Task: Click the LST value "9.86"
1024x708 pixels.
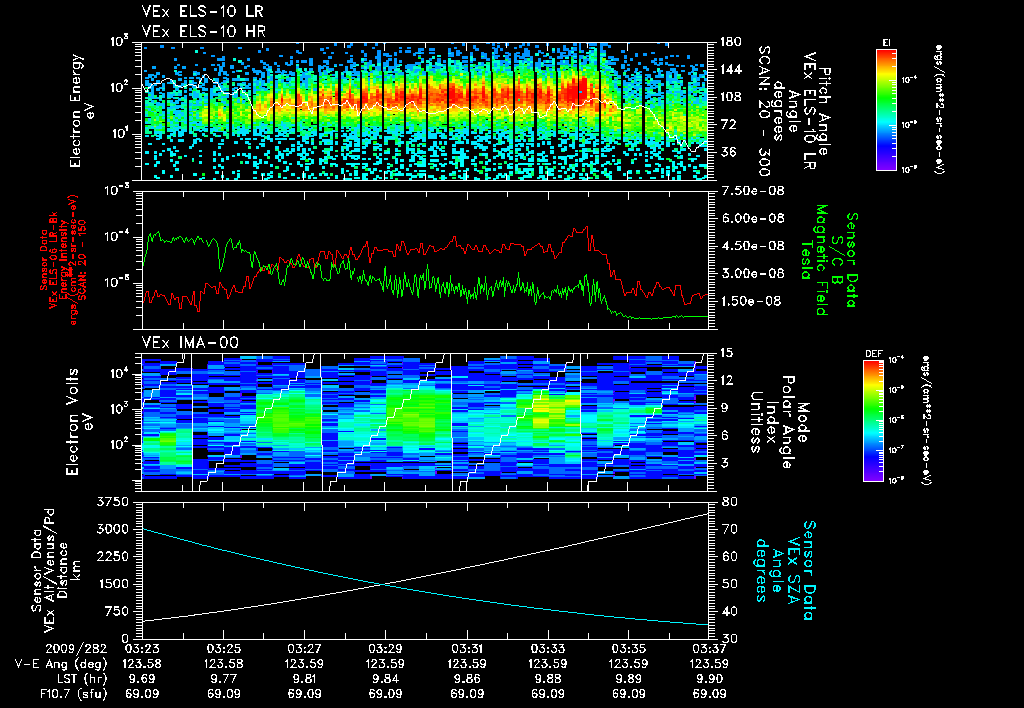Action: point(466,679)
